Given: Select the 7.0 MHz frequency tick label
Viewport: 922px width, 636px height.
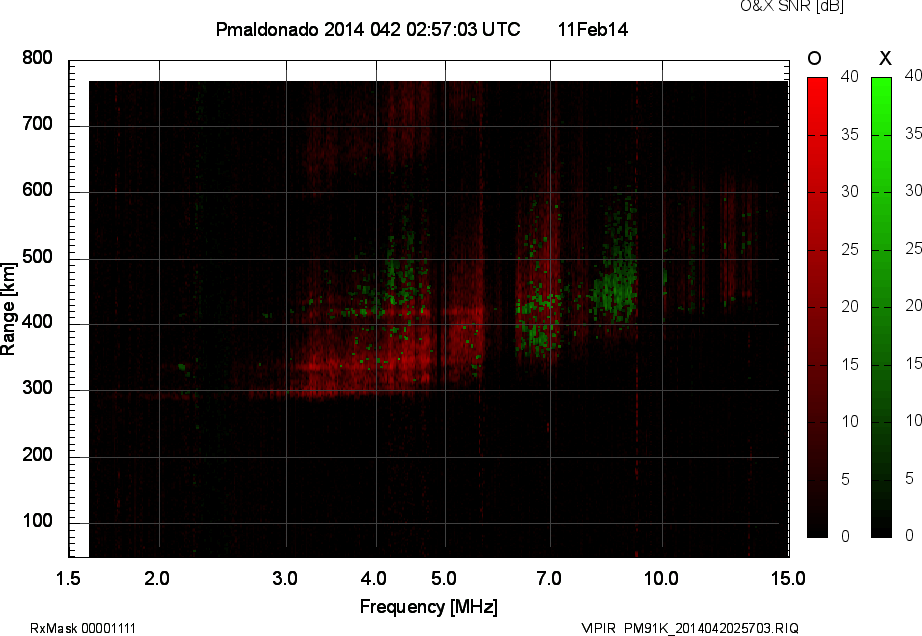Looking at the screenshot, I should click(x=549, y=578).
